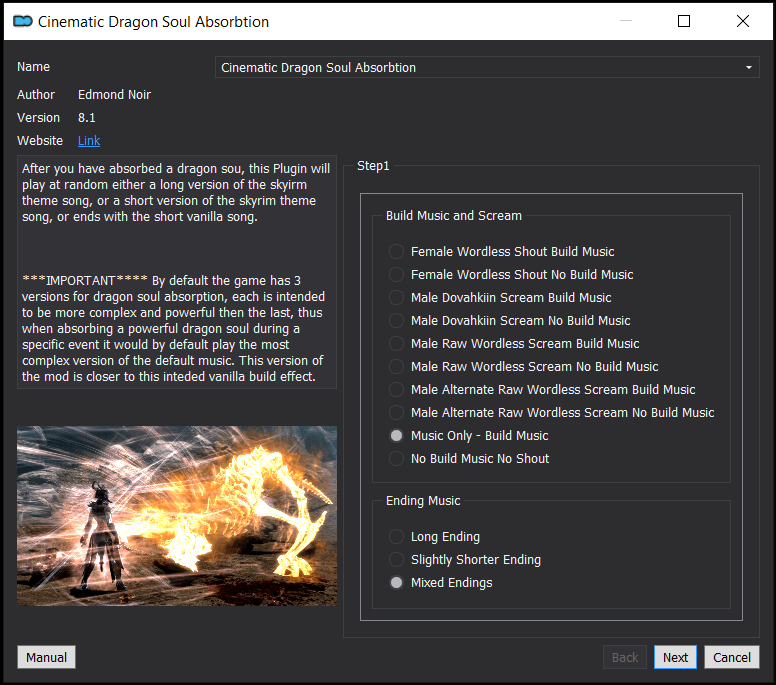Image resolution: width=776 pixels, height=685 pixels.
Task: Open the Manual install button
Action: tap(47, 657)
